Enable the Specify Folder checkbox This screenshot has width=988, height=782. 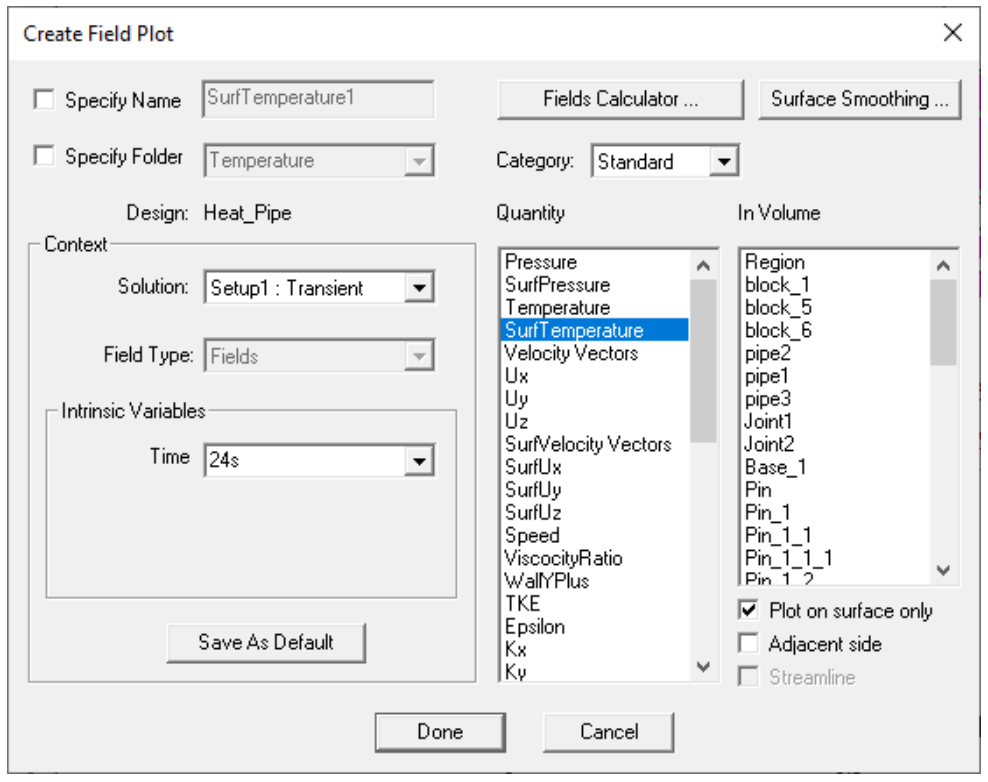pos(44,156)
